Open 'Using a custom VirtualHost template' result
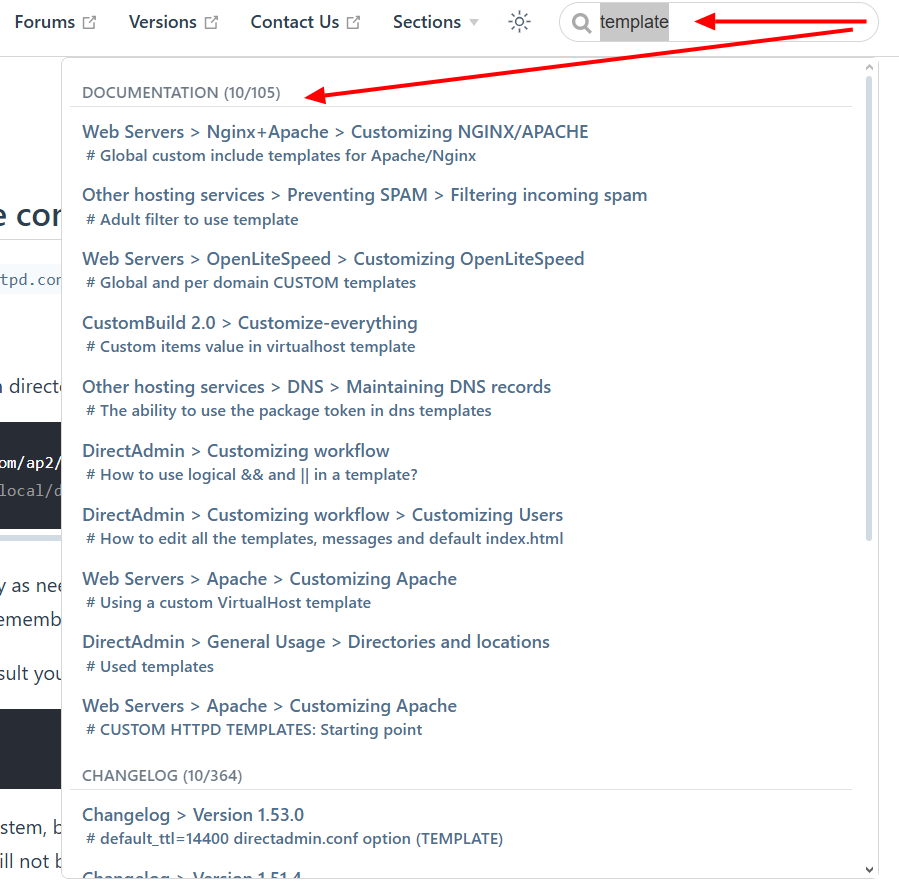Viewport: 899px width, 894px height. (228, 603)
